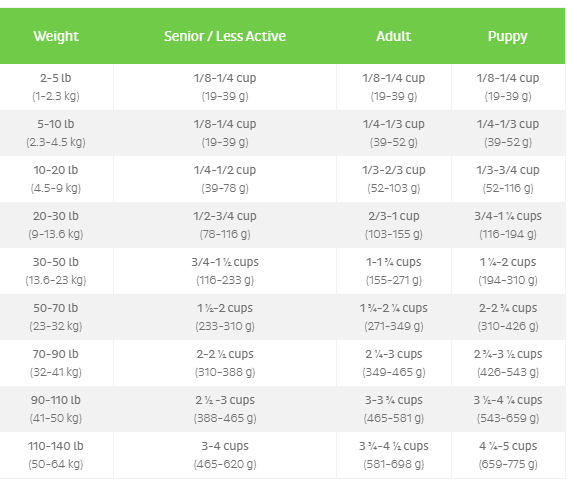Click the Senior / Less Active header

(225, 36)
